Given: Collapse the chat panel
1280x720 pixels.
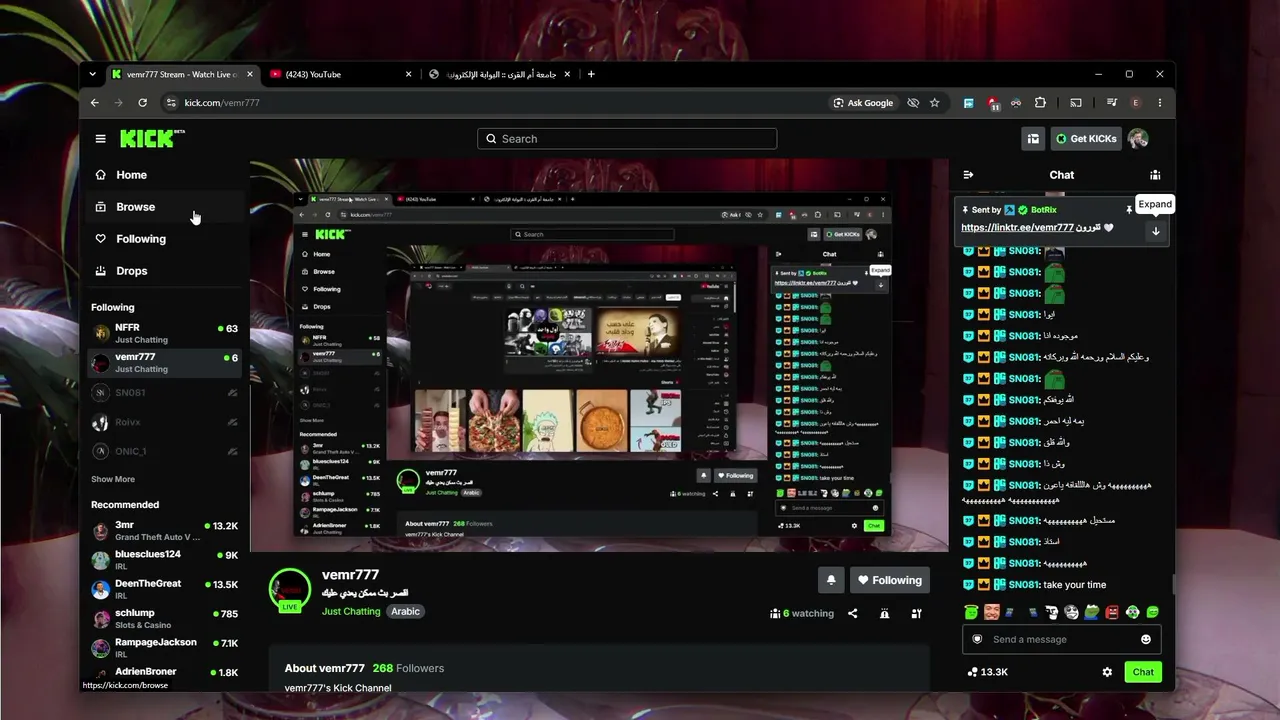Looking at the screenshot, I should pyautogui.click(x=968, y=175).
